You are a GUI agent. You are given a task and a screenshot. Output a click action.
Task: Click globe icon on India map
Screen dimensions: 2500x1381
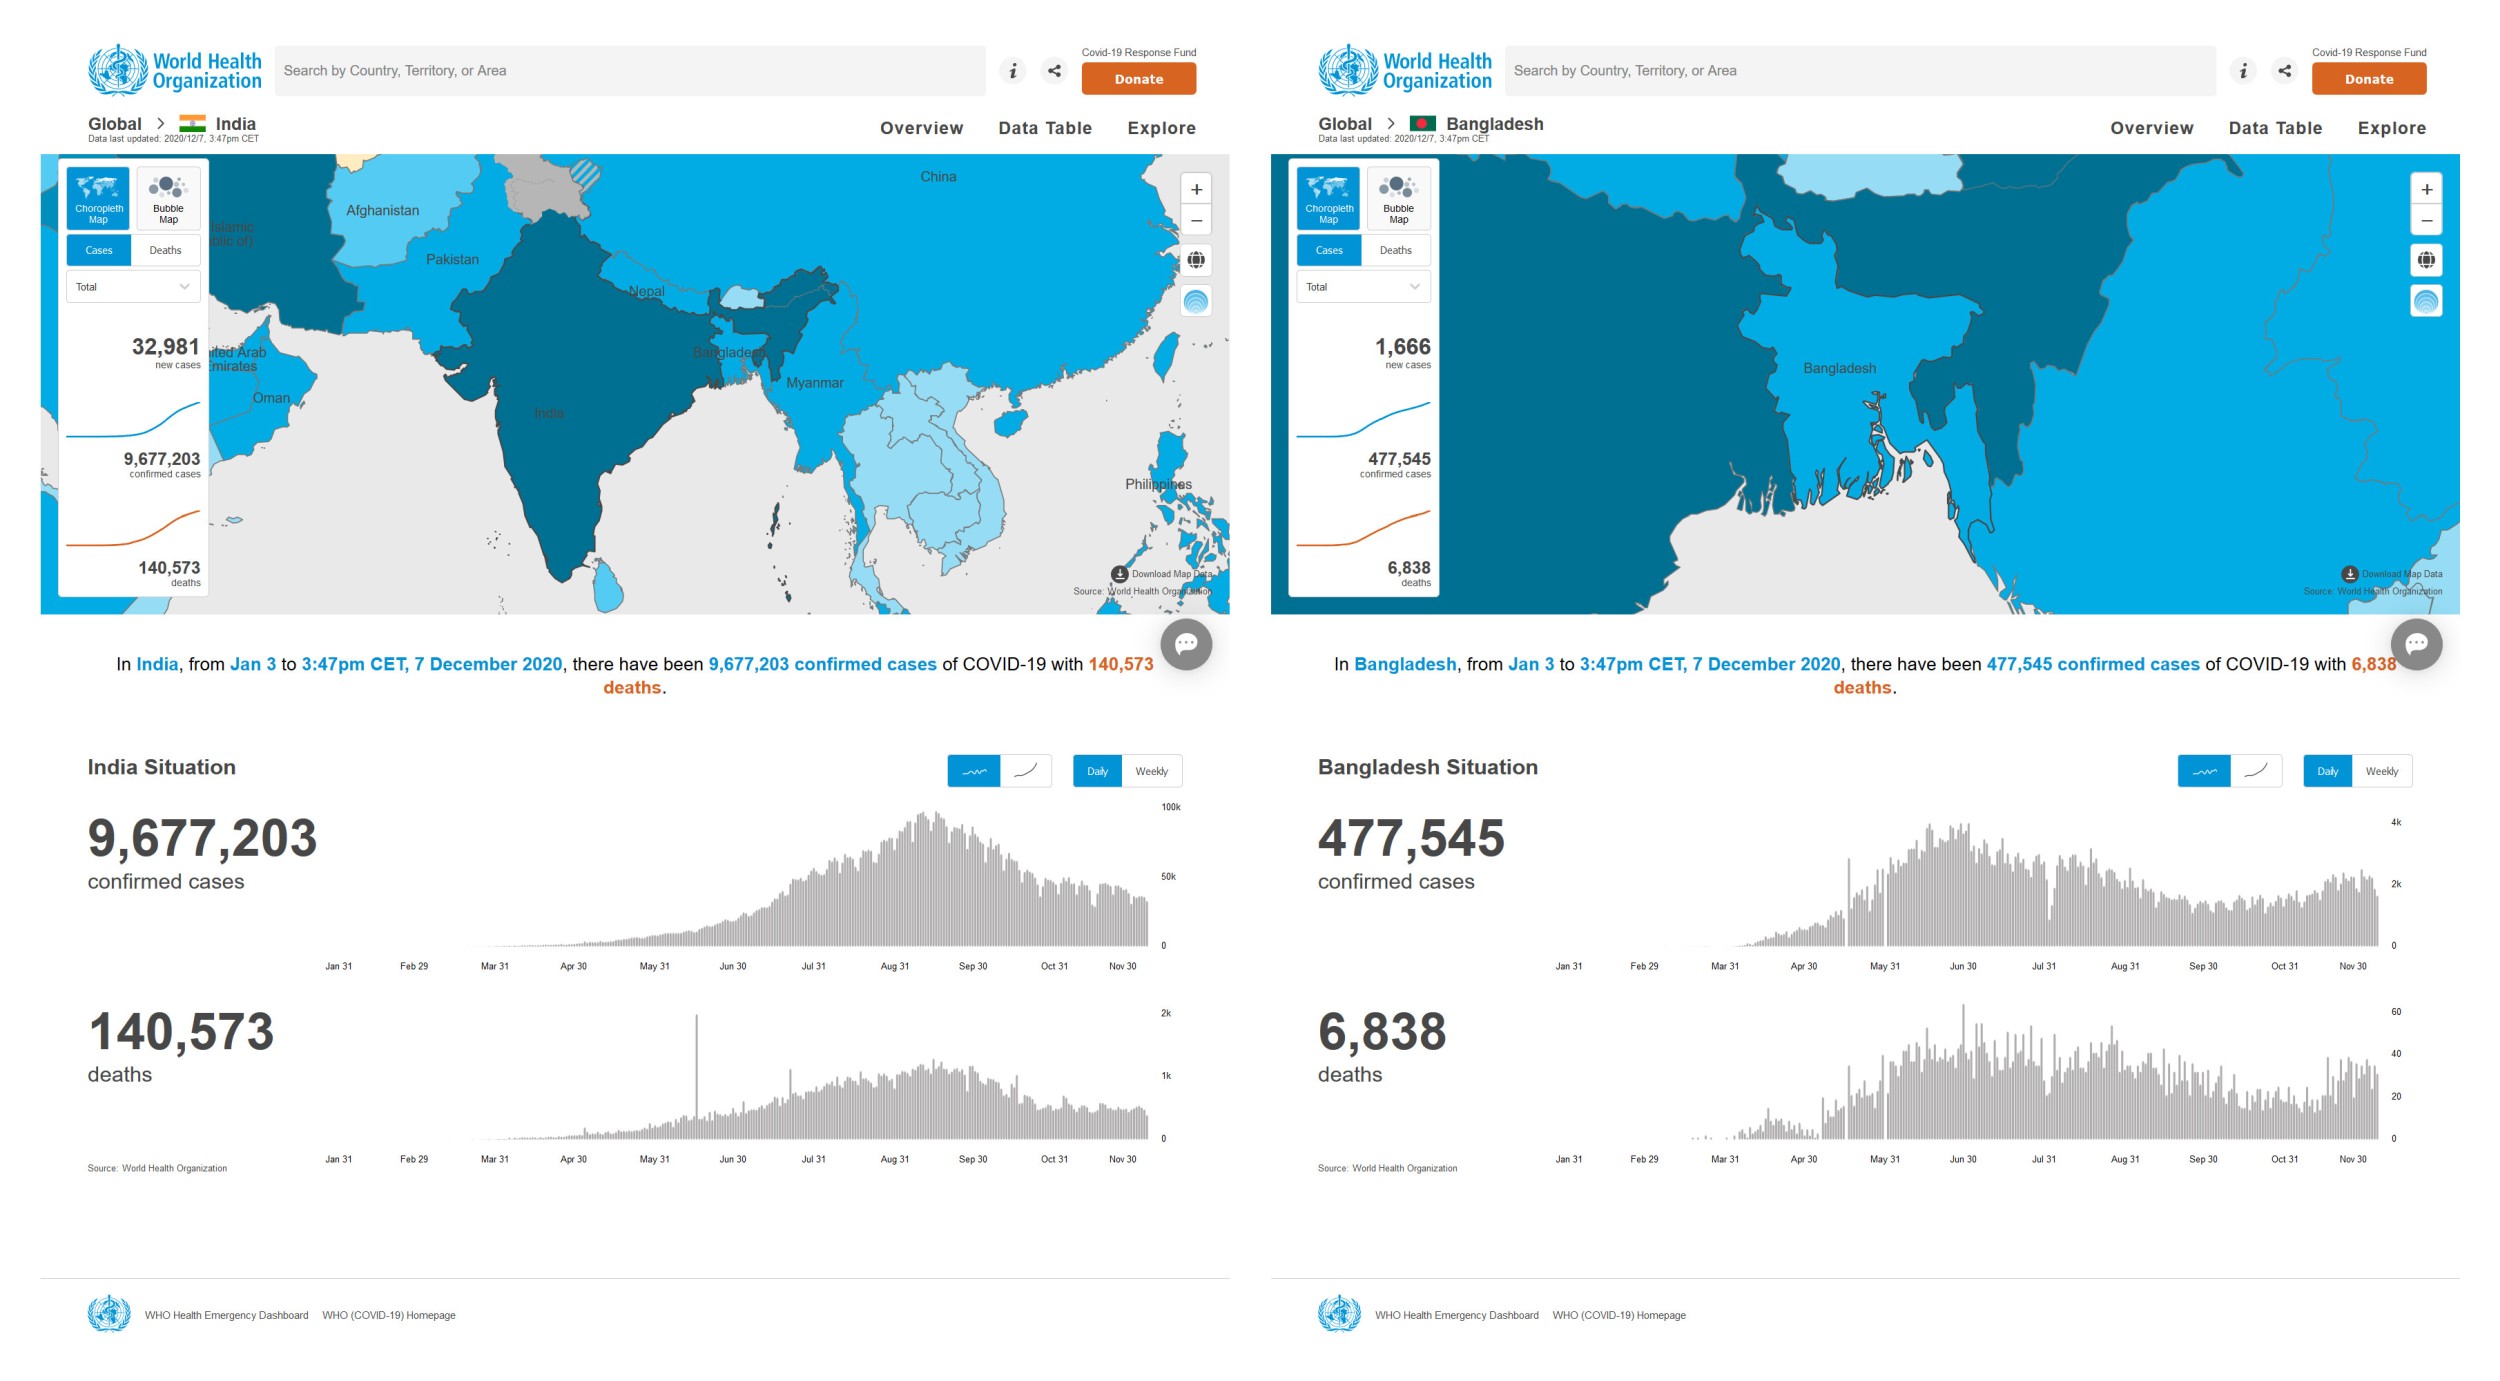[1196, 260]
